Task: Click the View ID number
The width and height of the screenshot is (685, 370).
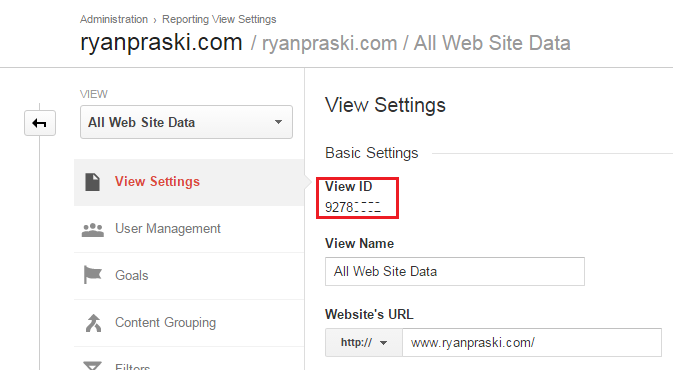Action: coord(353,207)
